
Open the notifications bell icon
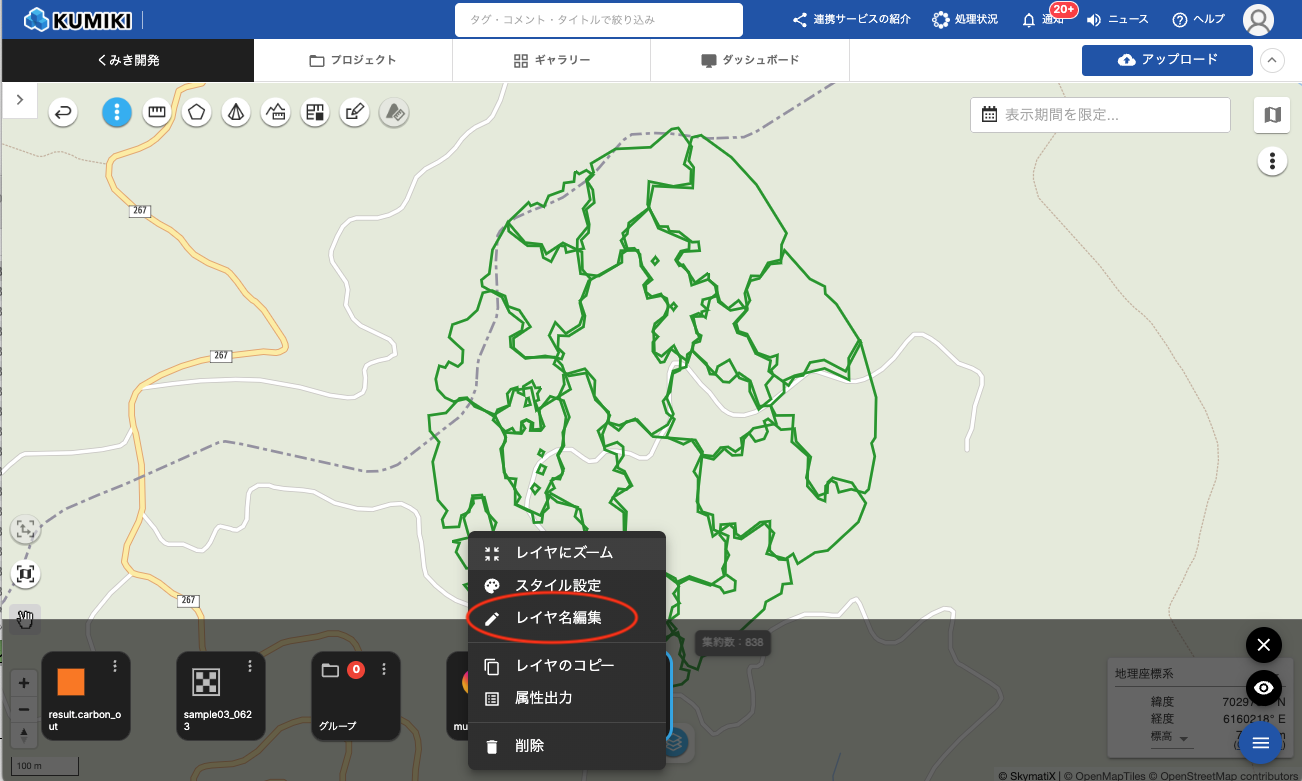coord(1028,20)
